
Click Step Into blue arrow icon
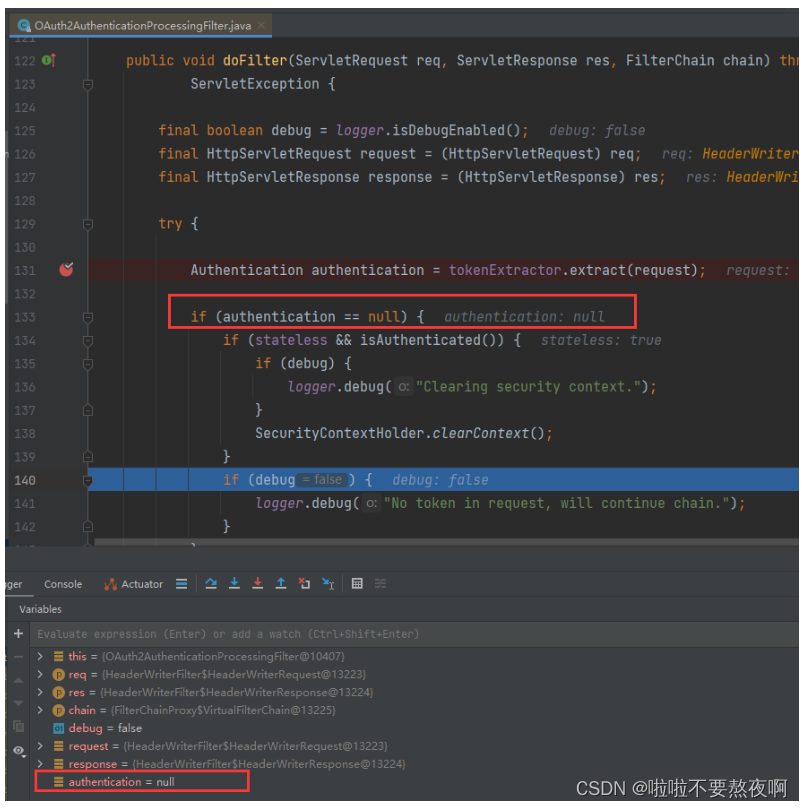234,584
